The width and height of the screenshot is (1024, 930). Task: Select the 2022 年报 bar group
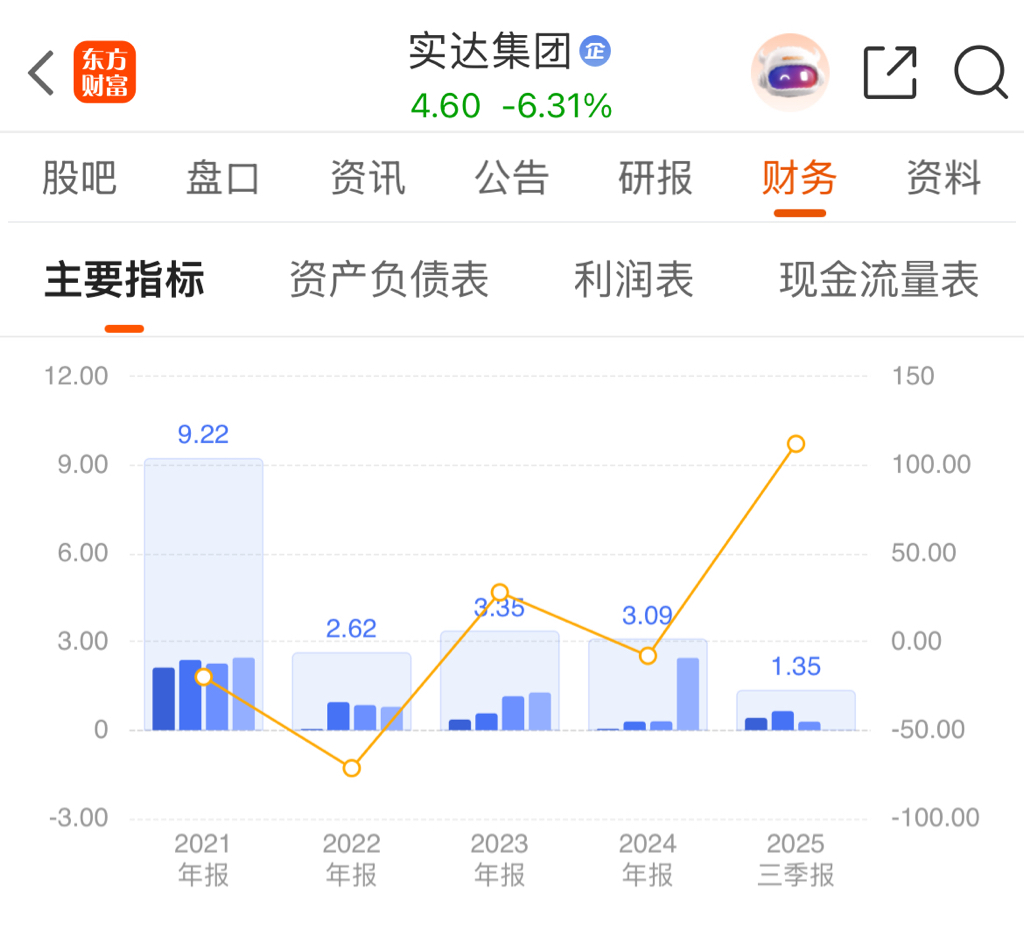point(351,691)
